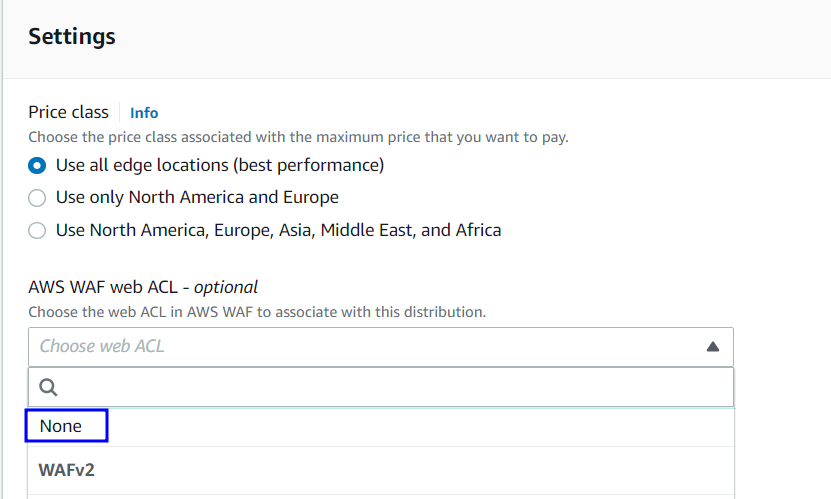Click the 'Use all edge locations (best performance)' label
831x499 pixels.
(x=220, y=165)
